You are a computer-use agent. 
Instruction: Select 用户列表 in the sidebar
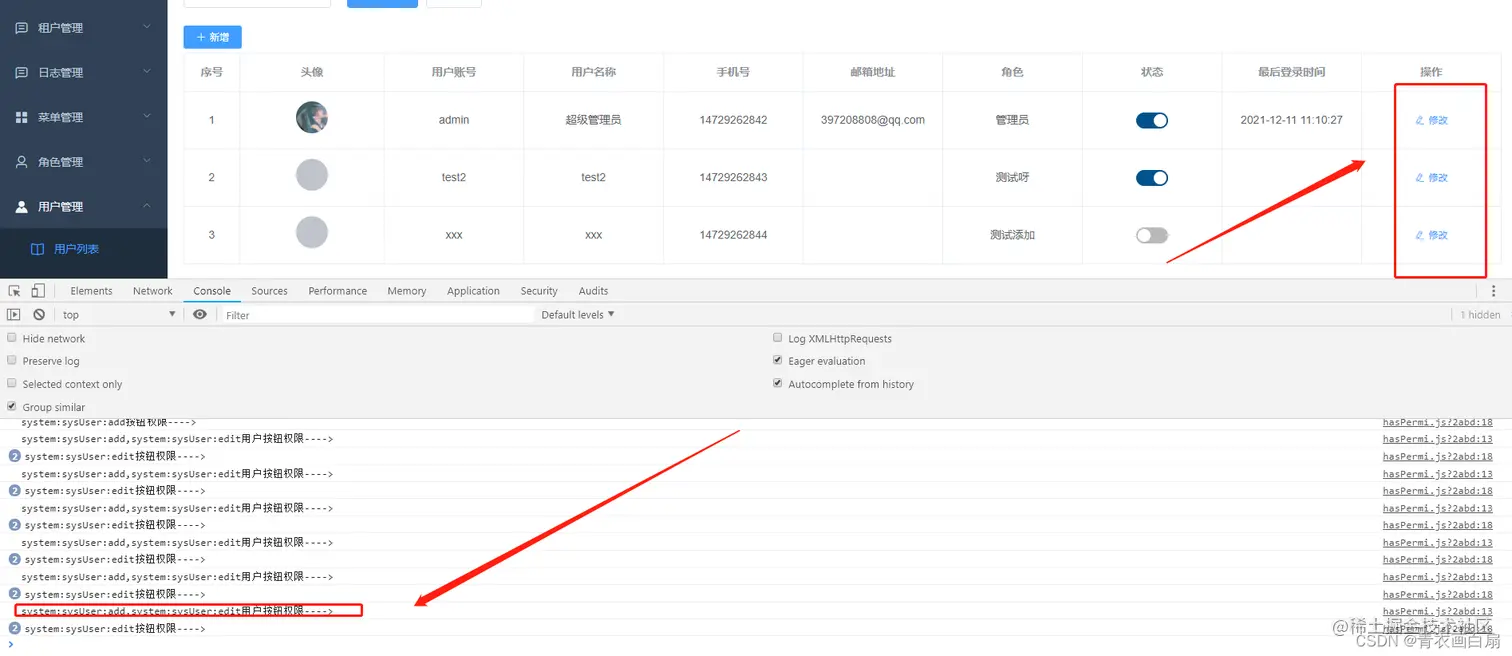[x=76, y=249]
